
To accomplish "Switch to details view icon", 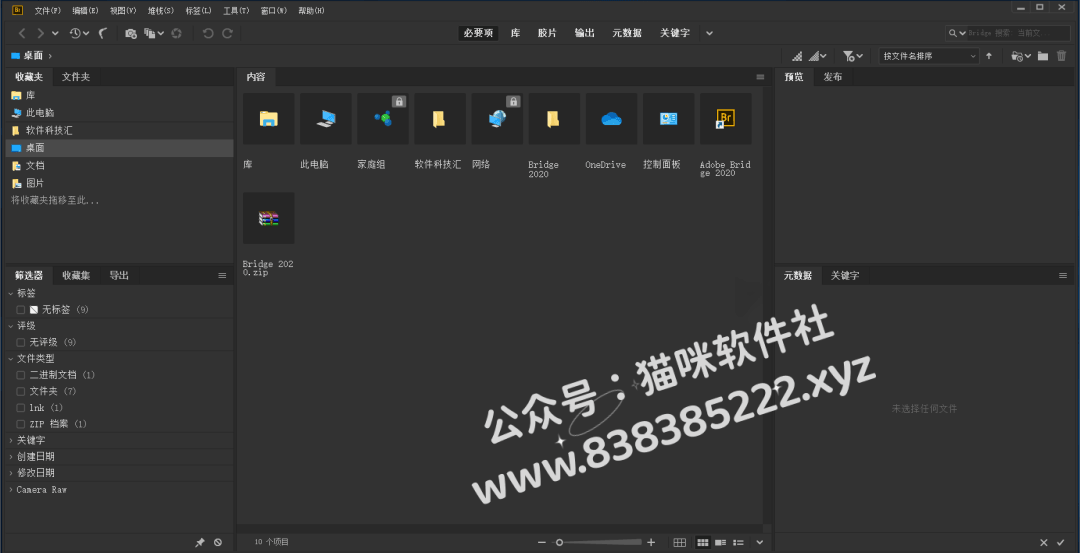I will point(720,542).
